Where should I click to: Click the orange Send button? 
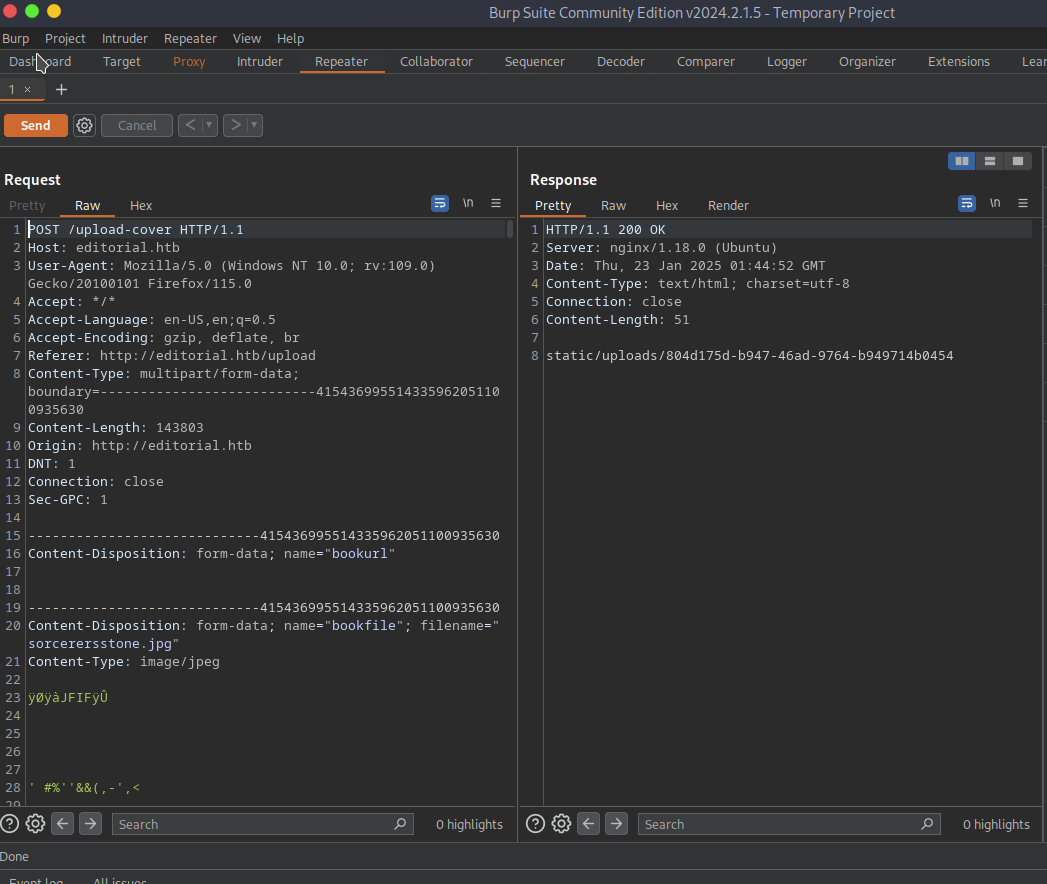[x=35, y=125]
